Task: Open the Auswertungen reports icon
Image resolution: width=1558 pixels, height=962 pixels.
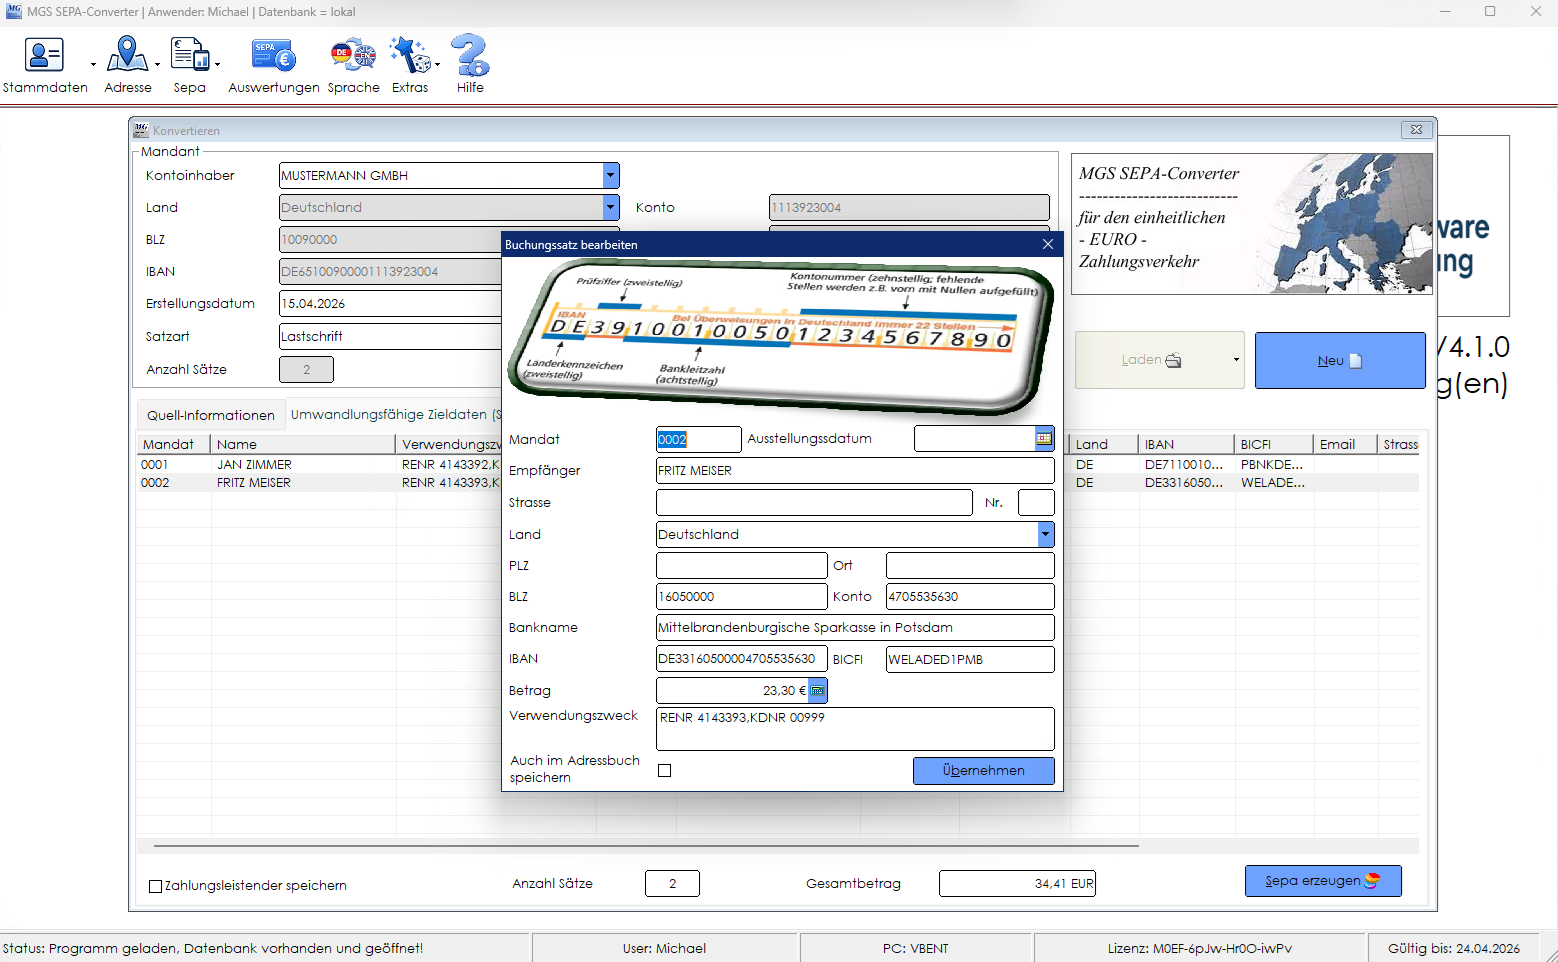Action: point(273,55)
